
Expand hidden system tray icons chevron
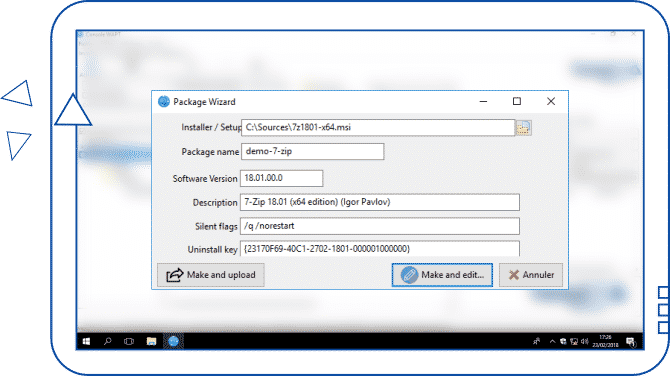pyautogui.click(x=552, y=341)
